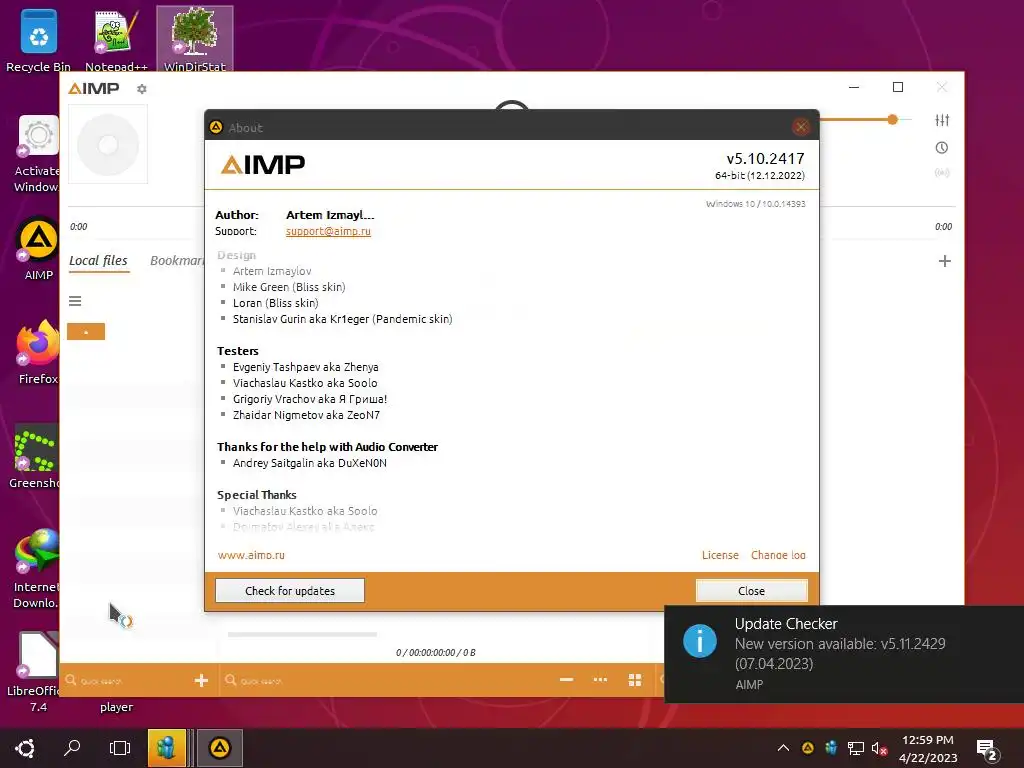This screenshot has width=1024, height=768.
Task: Open more options ellipsis in playlist bar
Action: (600, 680)
